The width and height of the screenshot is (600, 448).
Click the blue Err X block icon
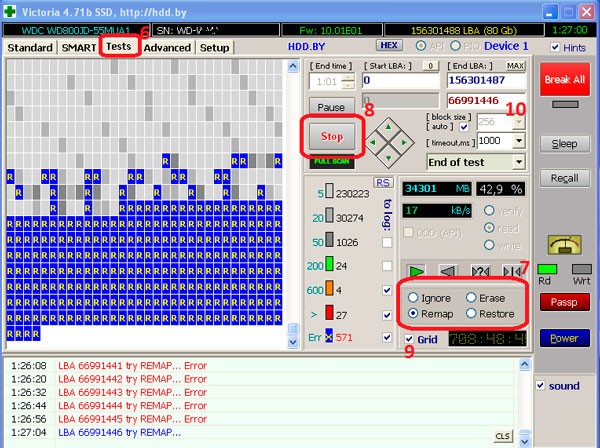coord(329,336)
